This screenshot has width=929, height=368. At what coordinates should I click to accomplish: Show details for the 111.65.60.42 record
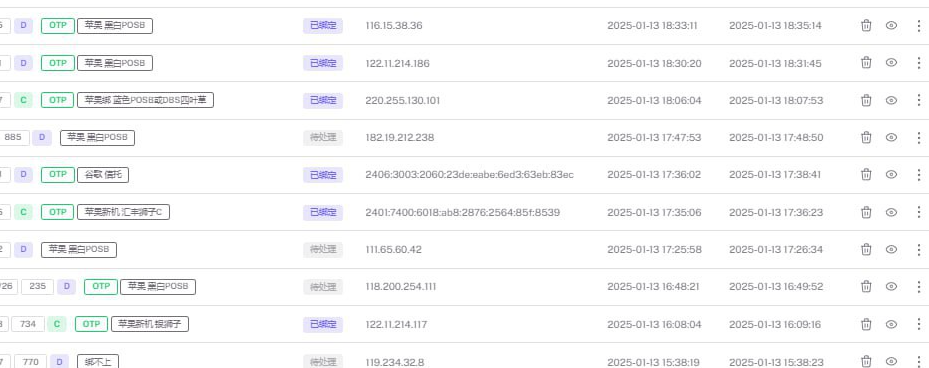tap(891, 249)
